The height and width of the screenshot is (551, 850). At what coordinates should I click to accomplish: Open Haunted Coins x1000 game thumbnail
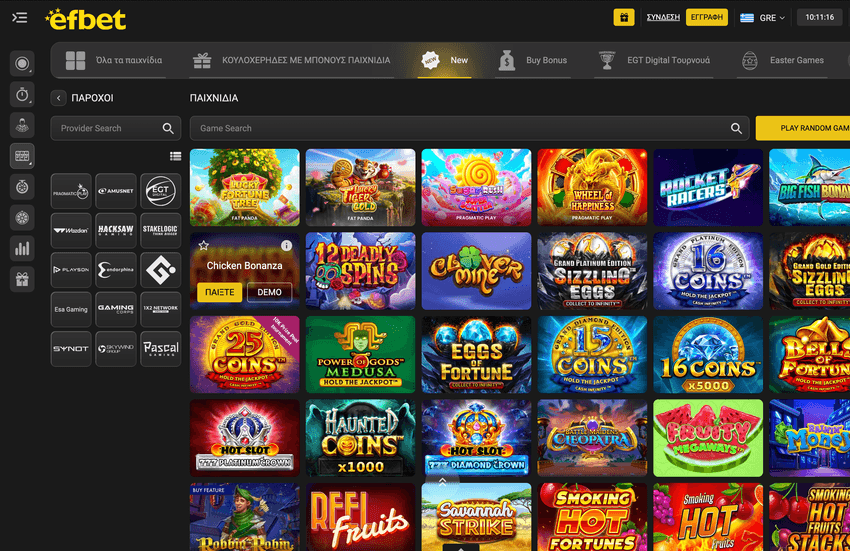[360, 438]
